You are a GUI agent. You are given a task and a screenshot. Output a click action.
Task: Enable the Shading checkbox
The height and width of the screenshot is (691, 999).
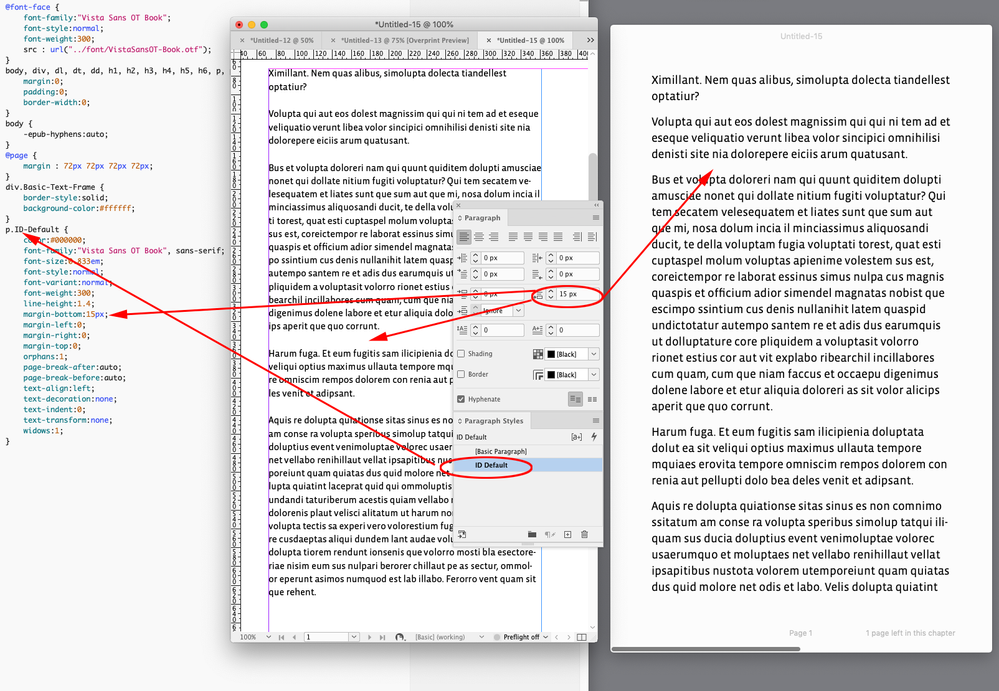tap(461, 354)
